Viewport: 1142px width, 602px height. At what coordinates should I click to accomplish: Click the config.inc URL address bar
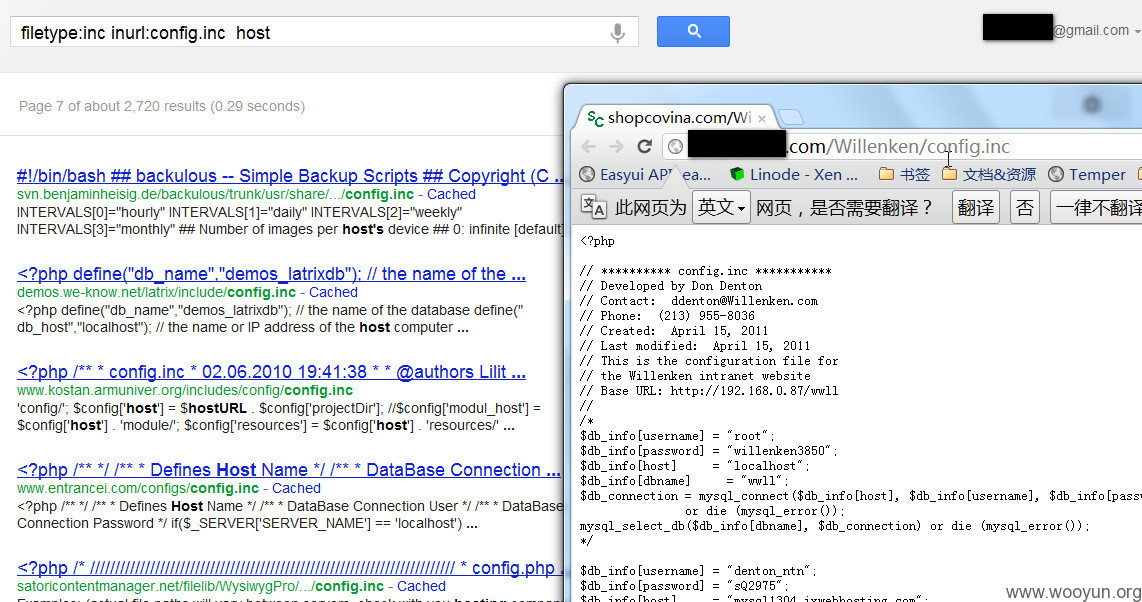point(902,146)
